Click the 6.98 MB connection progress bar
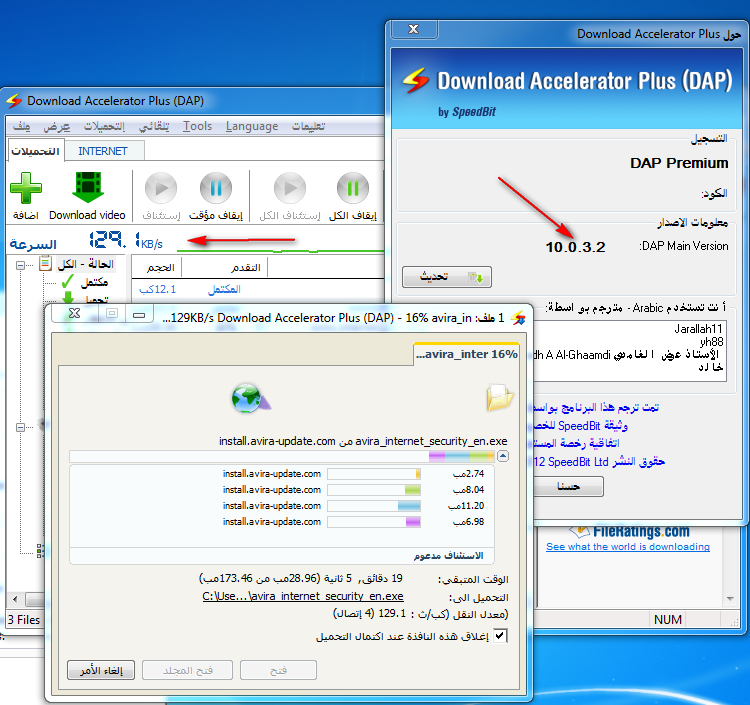Screen dimensions: 750x705 coord(374,522)
